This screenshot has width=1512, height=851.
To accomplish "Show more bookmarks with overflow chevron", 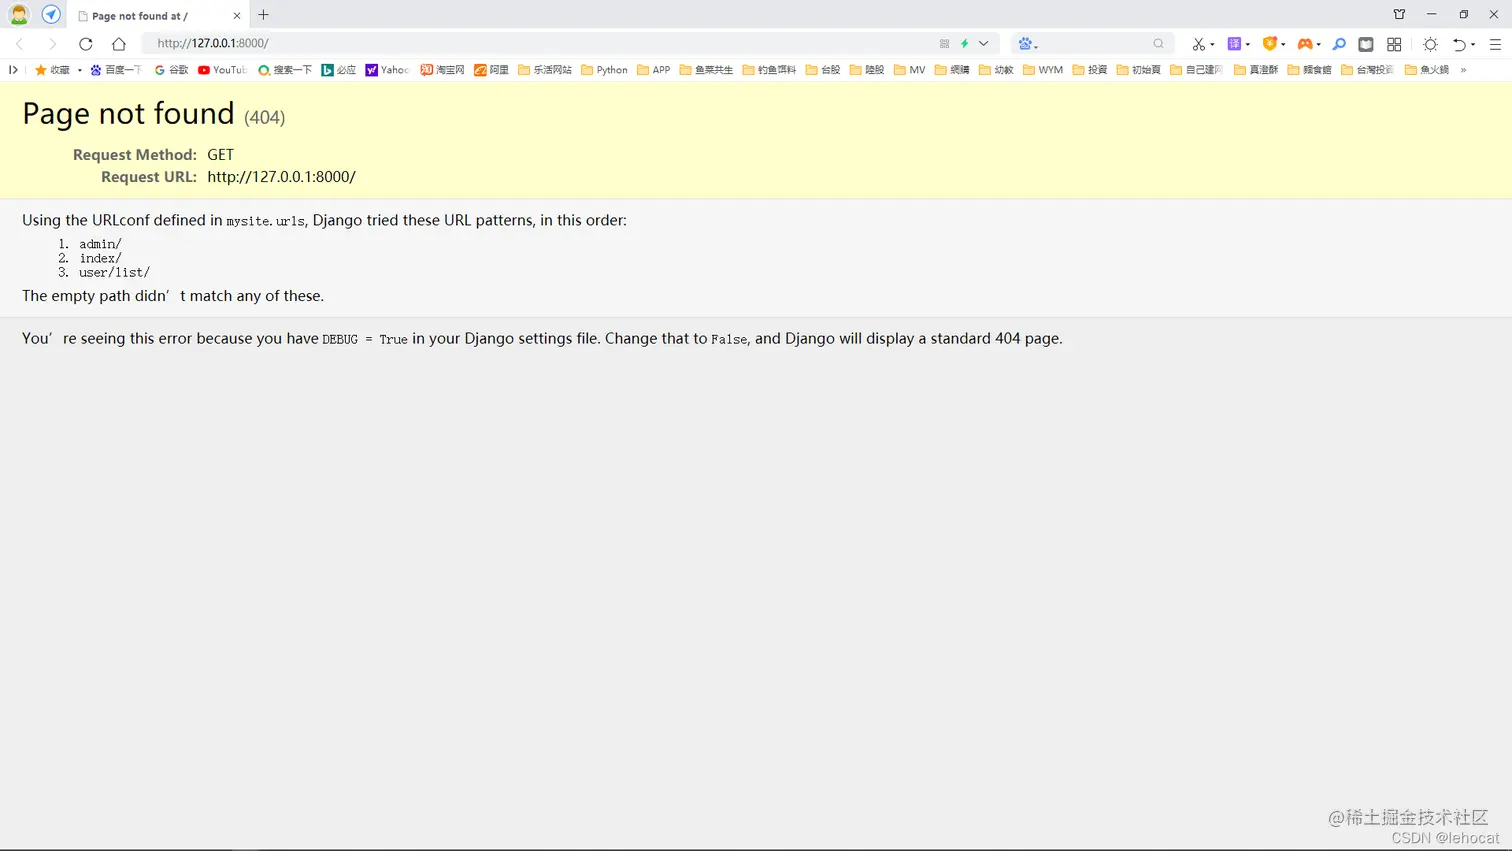I will [x=1463, y=70].
